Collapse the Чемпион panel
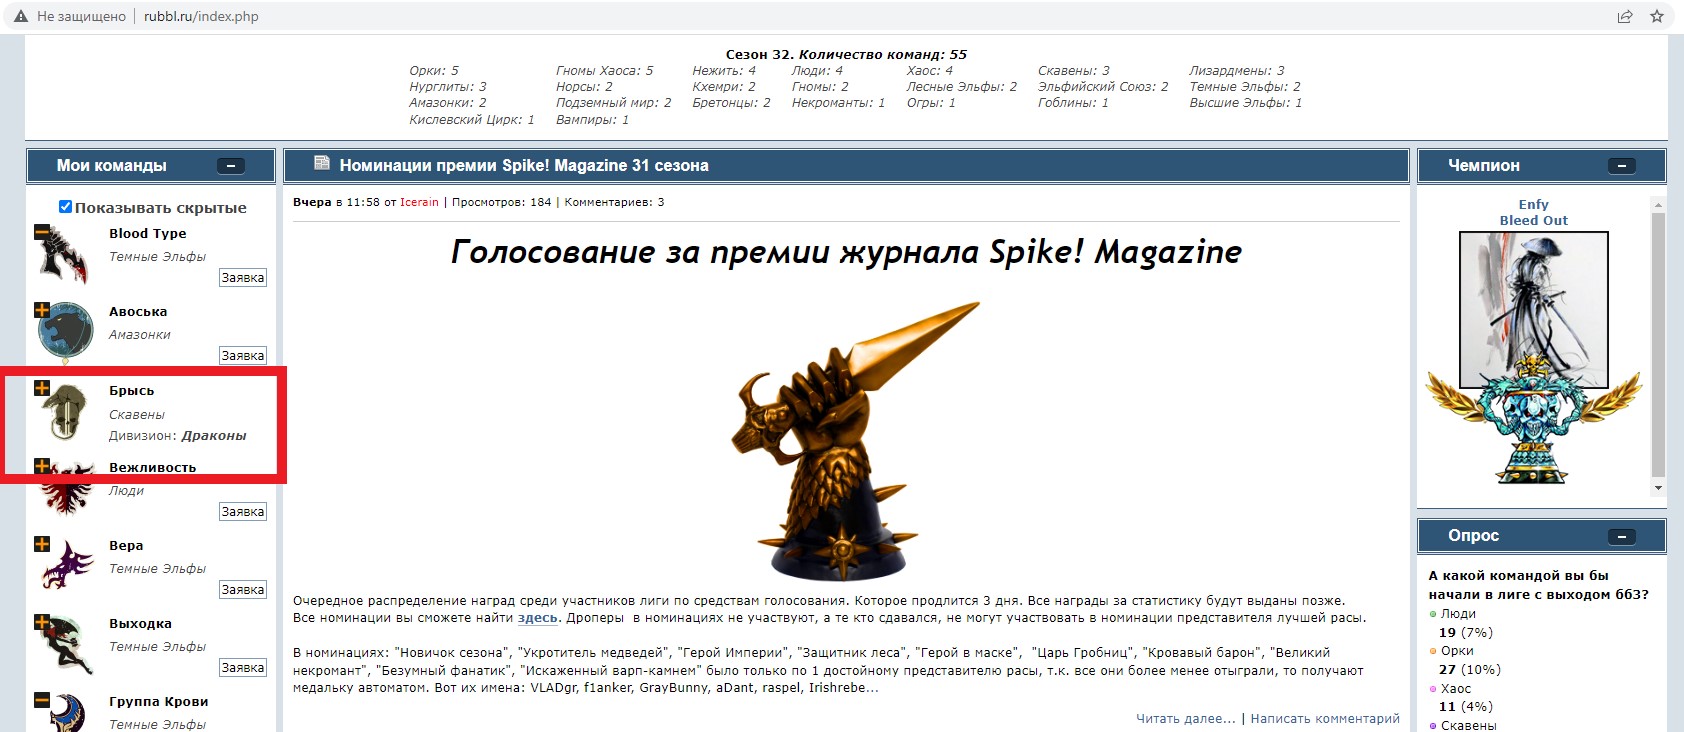1684x732 pixels. point(1622,166)
